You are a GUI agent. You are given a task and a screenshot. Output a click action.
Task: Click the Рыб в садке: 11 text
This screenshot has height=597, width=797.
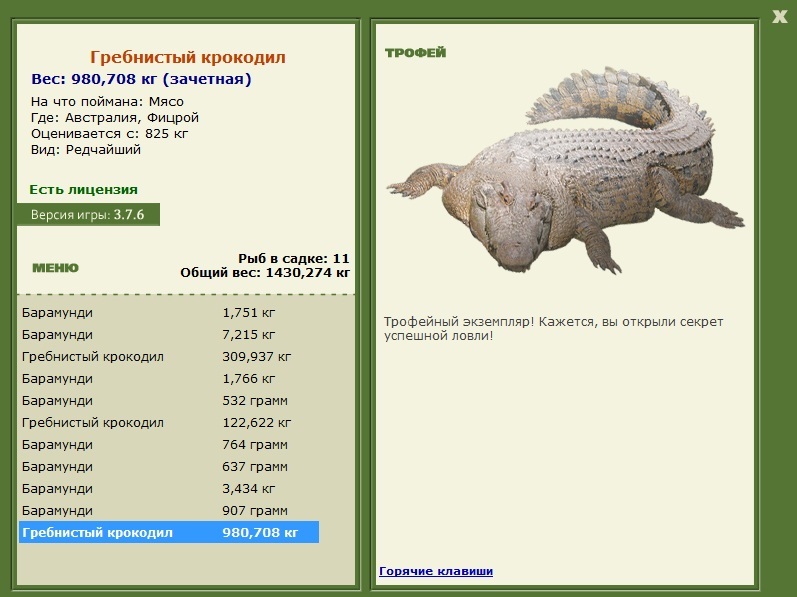click(294, 259)
